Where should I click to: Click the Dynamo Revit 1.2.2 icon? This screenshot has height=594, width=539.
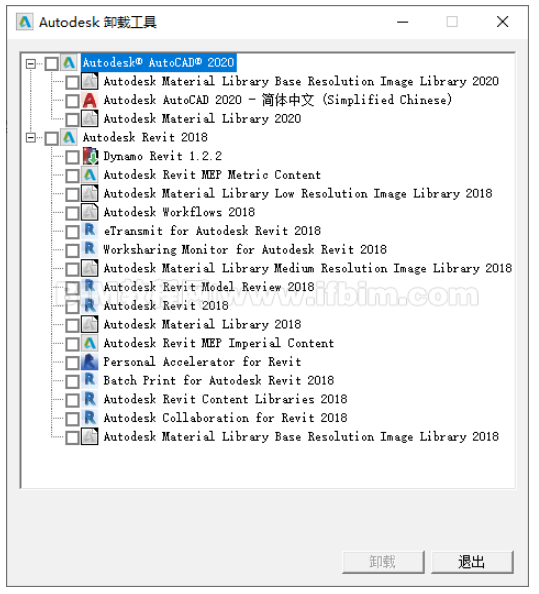90,156
